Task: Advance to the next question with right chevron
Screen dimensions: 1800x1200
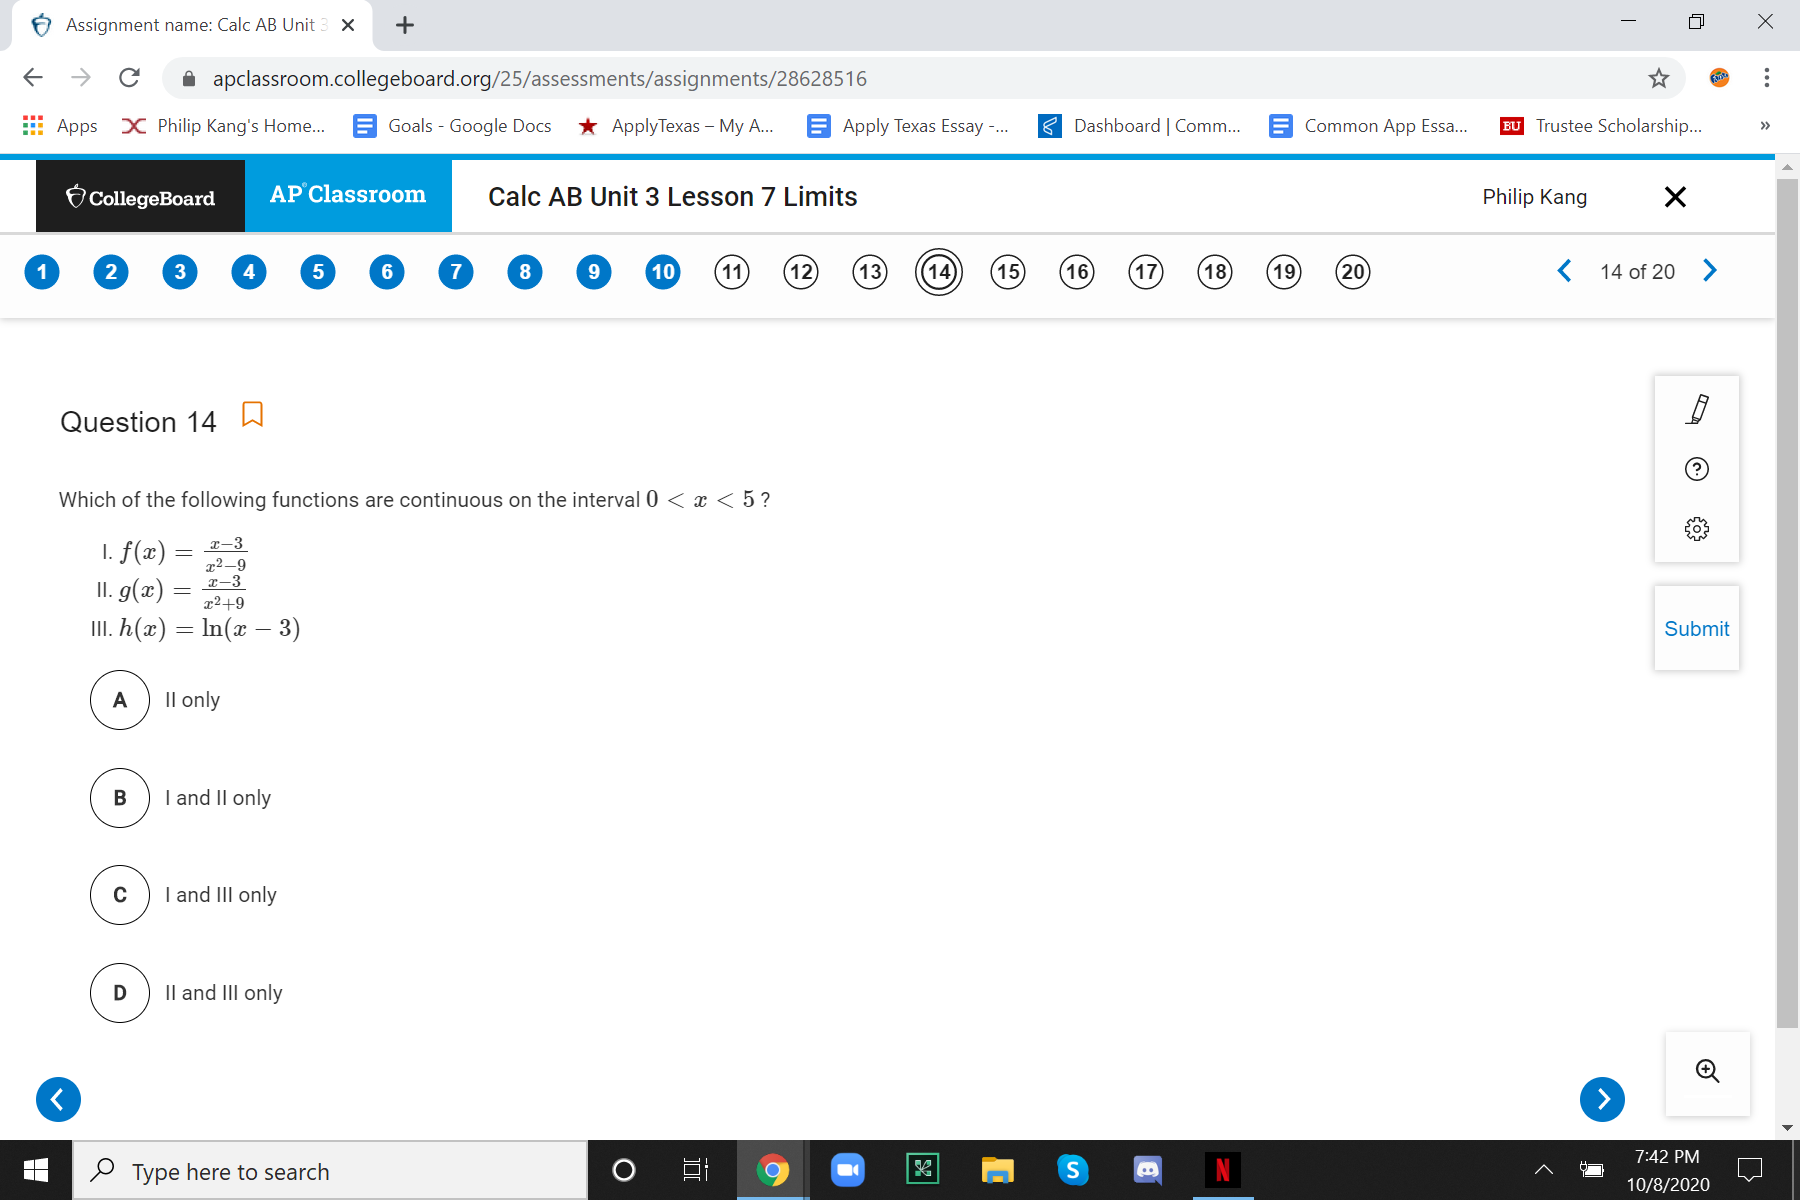Action: click(1710, 270)
